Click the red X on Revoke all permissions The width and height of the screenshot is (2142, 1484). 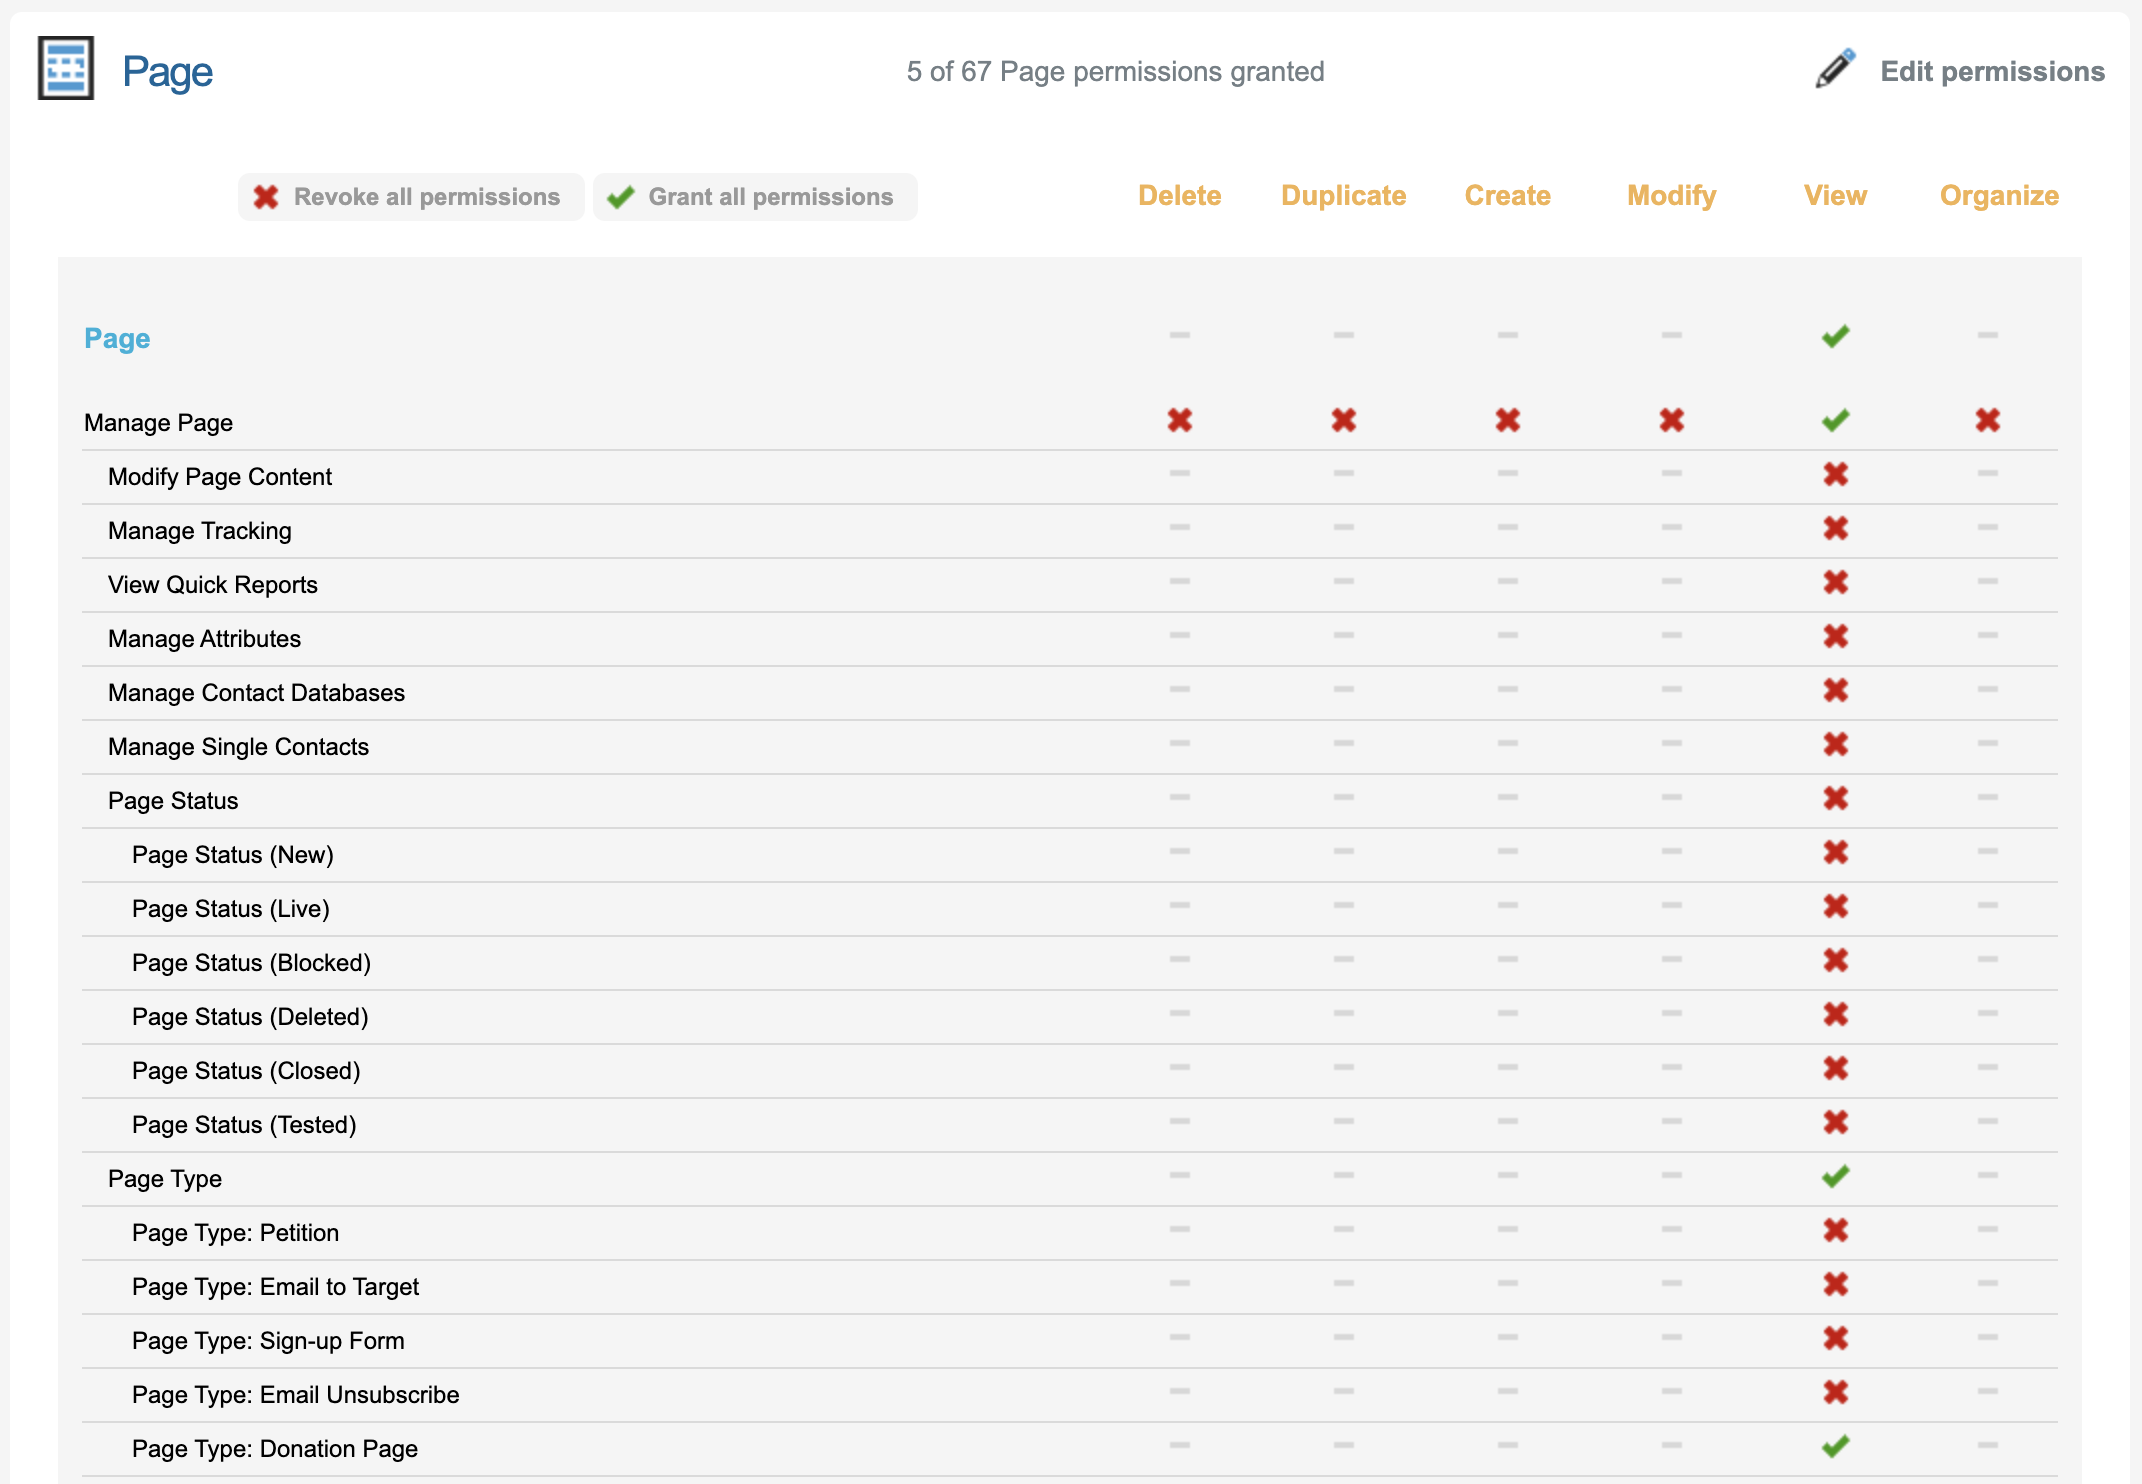tap(266, 197)
